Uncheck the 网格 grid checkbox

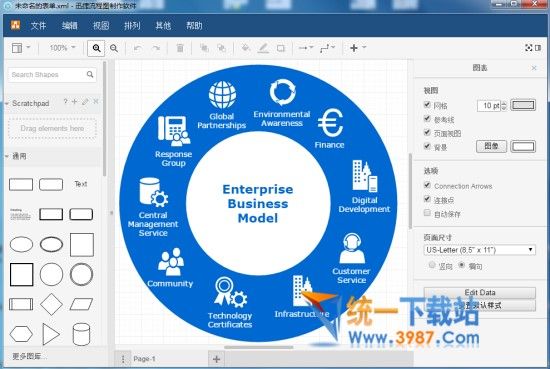pos(427,105)
